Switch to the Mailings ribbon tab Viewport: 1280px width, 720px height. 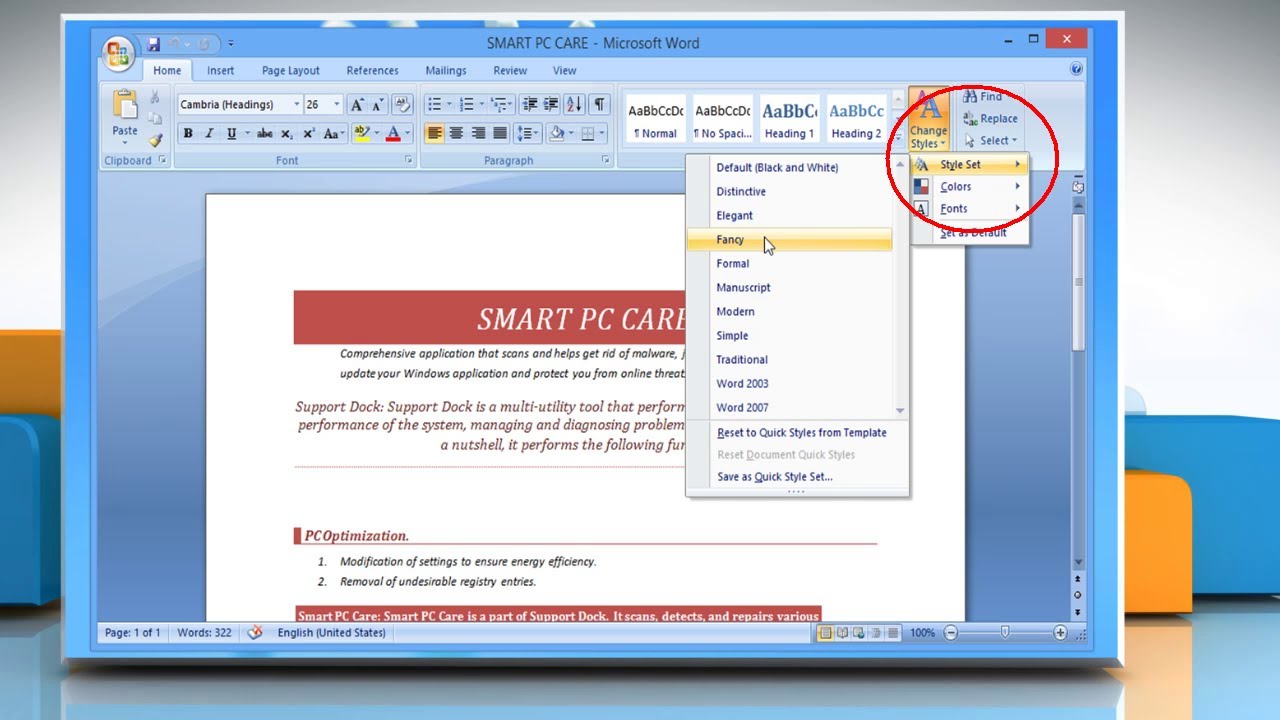446,70
